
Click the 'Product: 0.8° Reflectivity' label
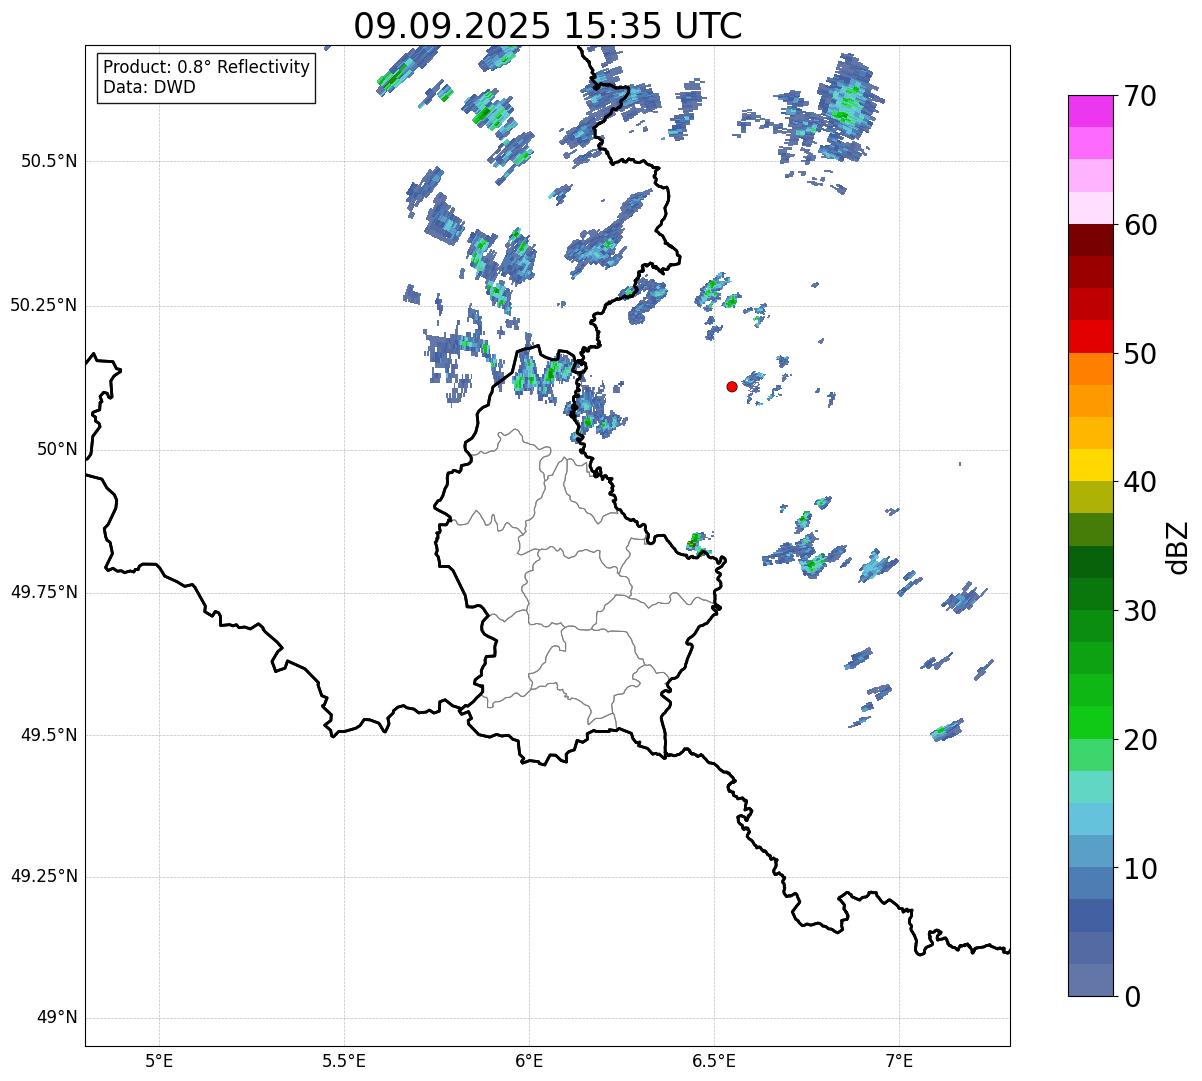207,67
